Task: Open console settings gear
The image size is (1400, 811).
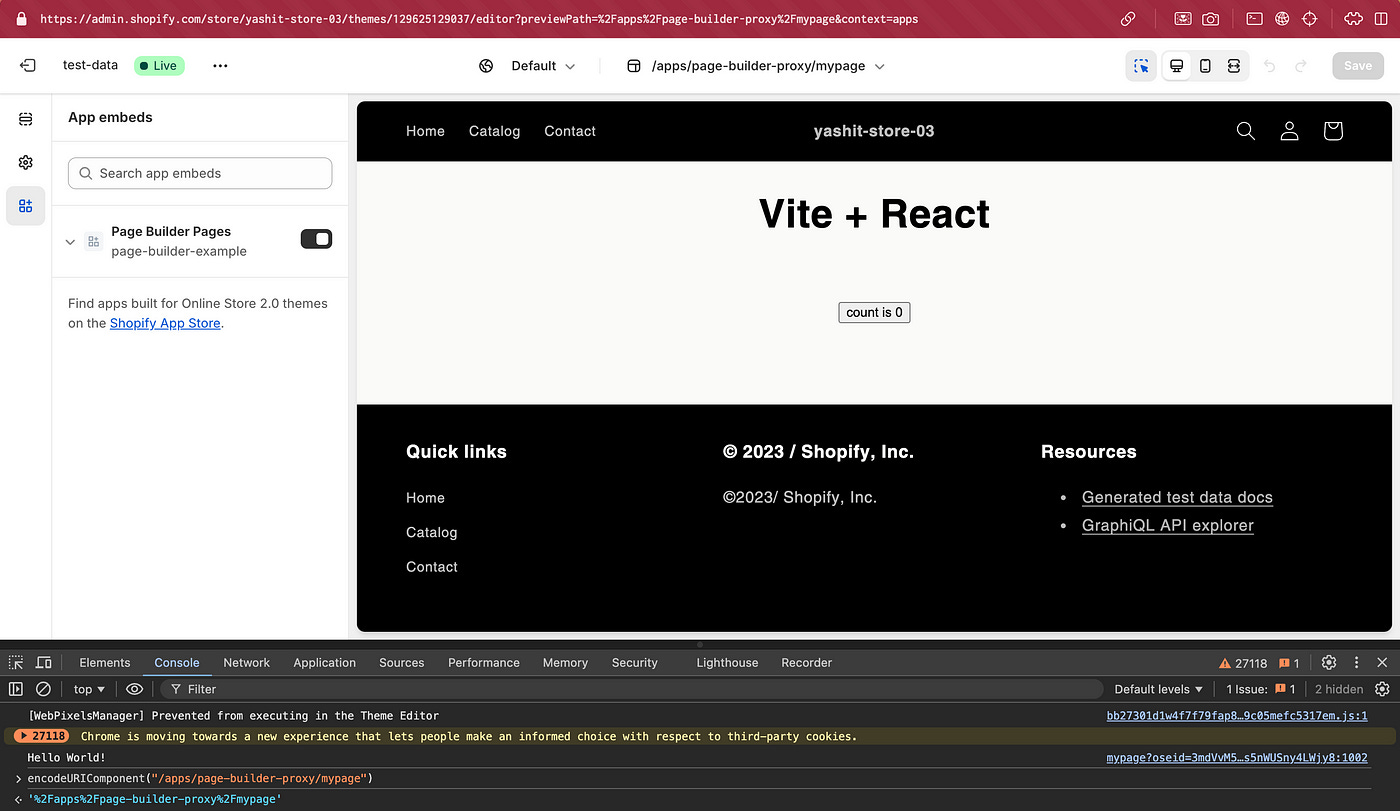Action: point(1382,689)
